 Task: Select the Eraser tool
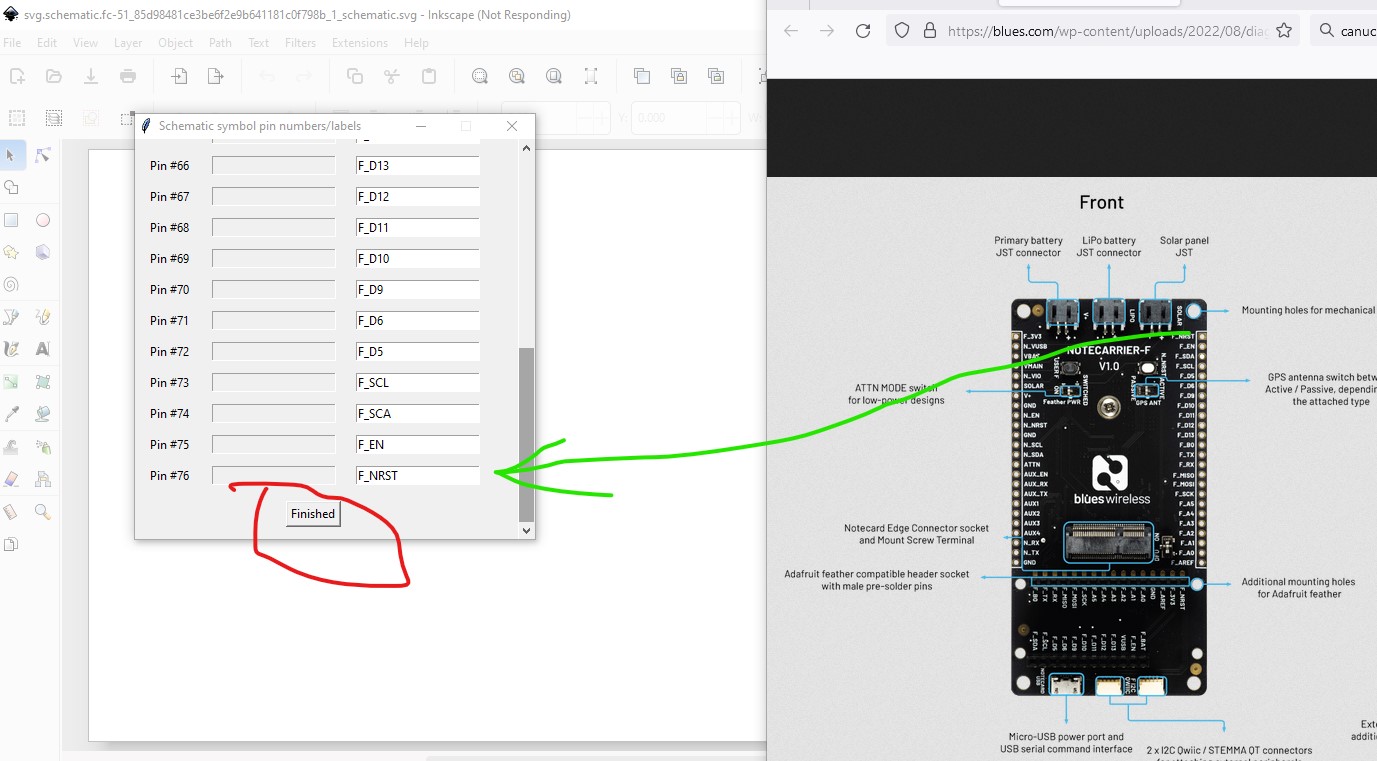click(11, 479)
